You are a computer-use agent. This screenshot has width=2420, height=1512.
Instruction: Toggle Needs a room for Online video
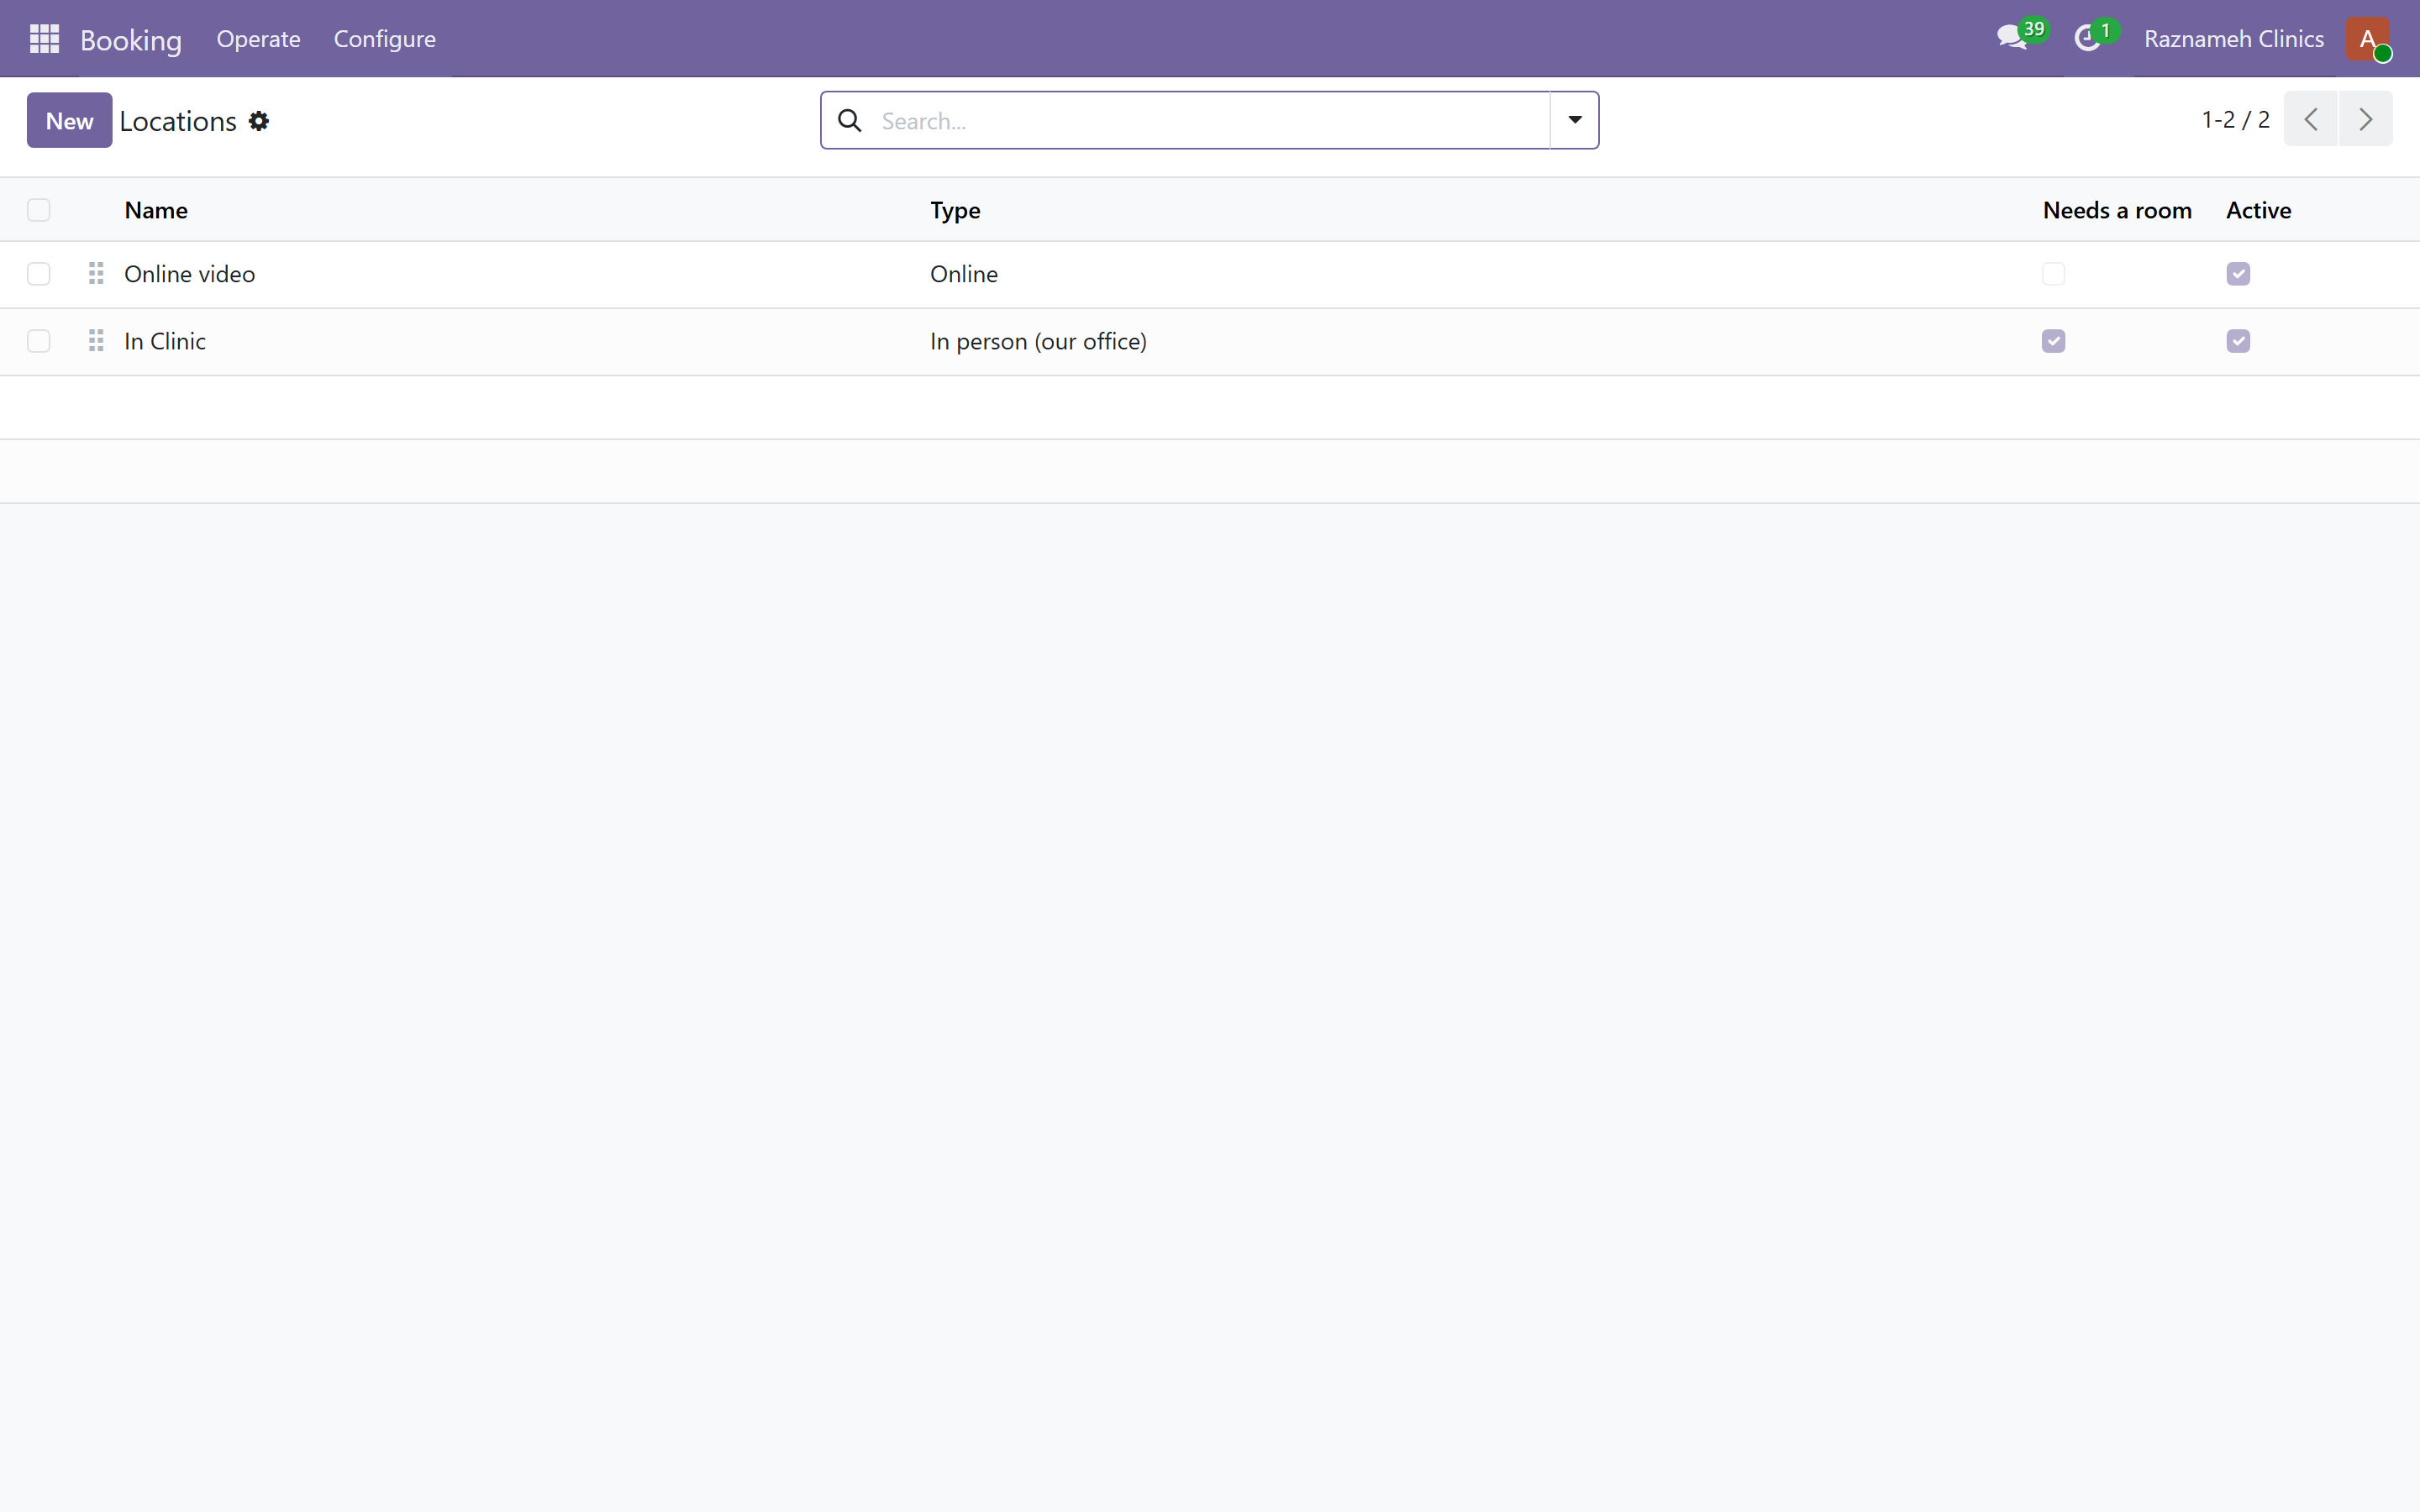point(2053,274)
